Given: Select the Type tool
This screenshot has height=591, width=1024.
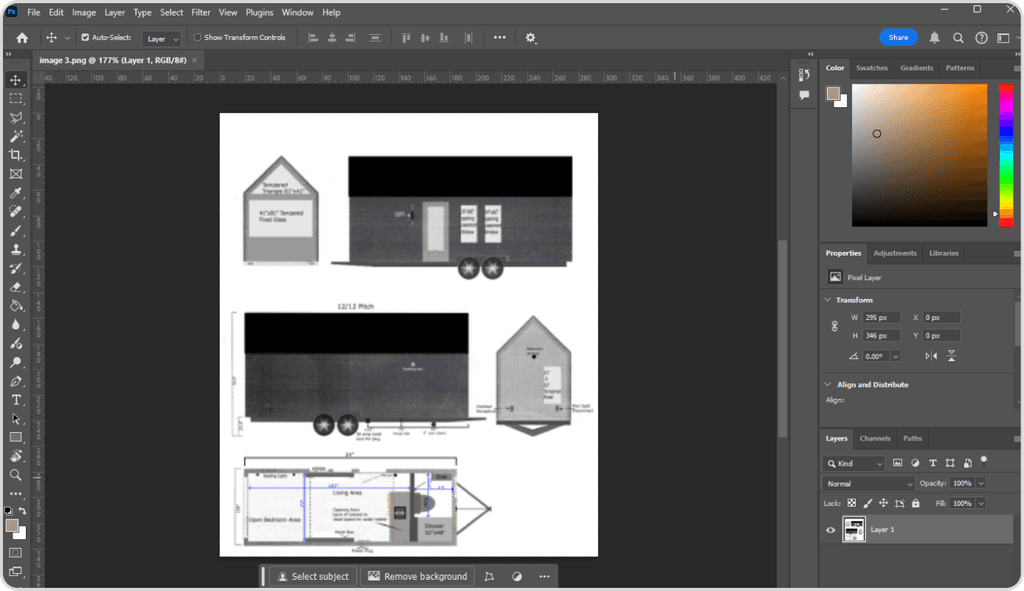Looking at the screenshot, I should [x=15, y=399].
